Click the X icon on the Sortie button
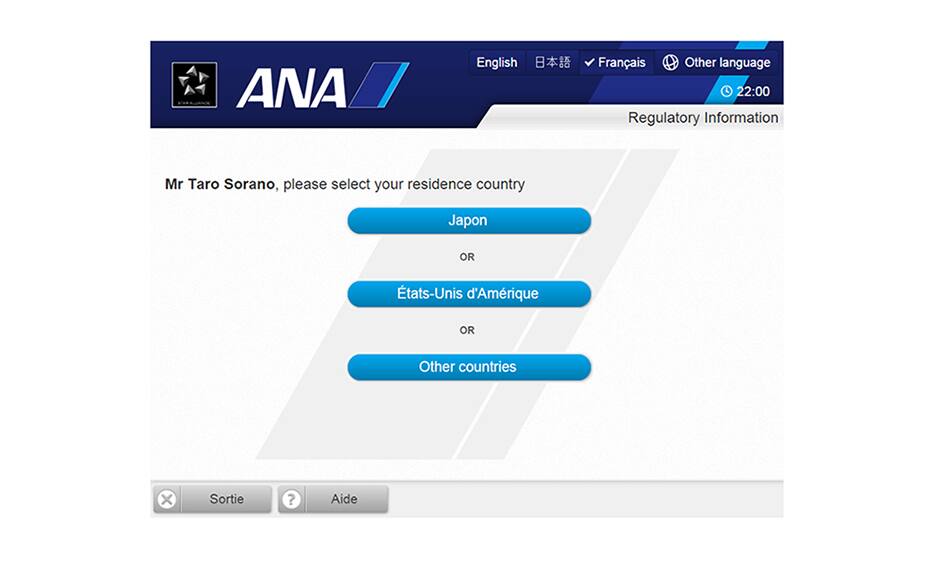930x575 pixels. (x=167, y=499)
